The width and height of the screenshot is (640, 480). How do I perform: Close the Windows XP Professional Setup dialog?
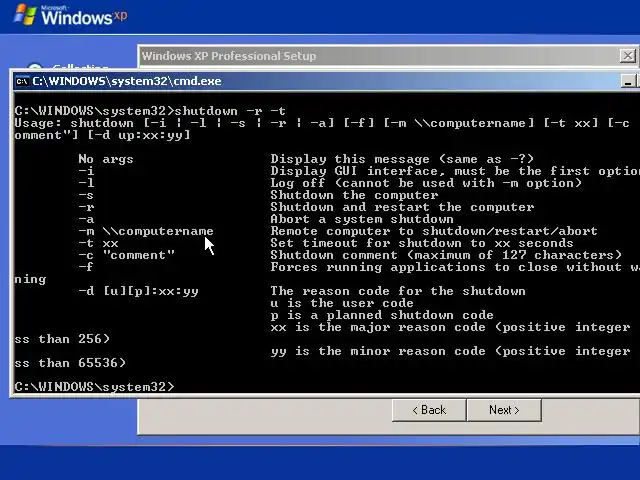coord(628,56)
